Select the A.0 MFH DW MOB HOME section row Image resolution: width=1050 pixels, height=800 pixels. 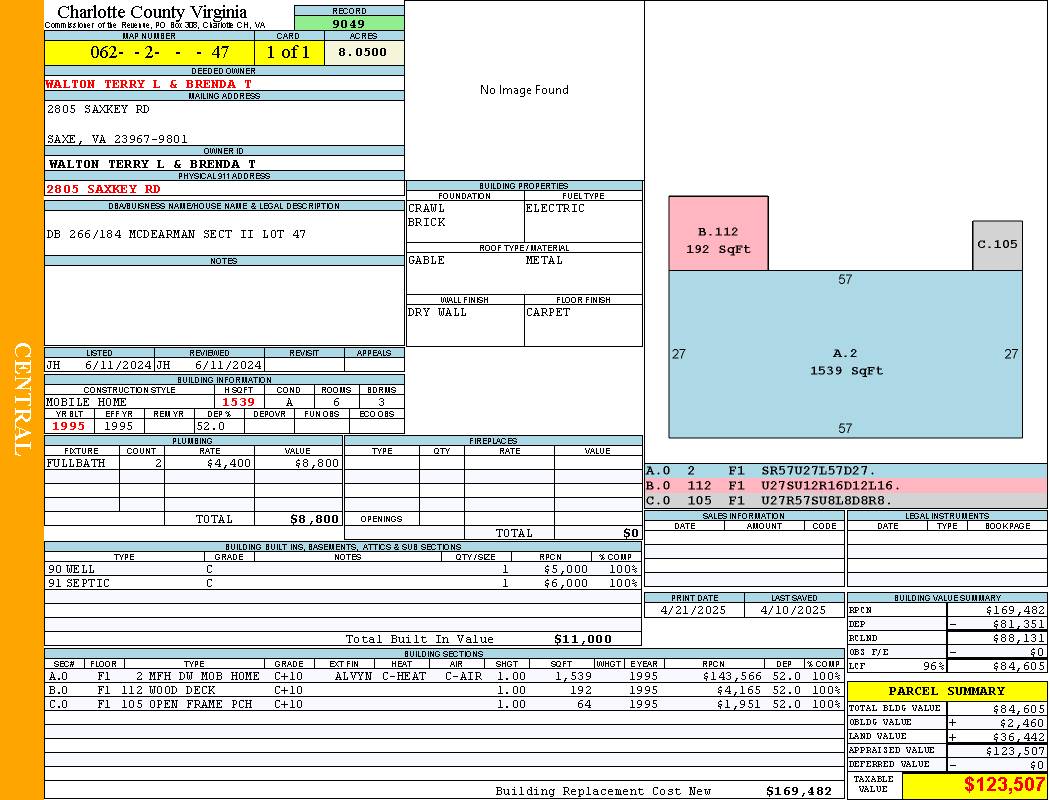[443, 676]
